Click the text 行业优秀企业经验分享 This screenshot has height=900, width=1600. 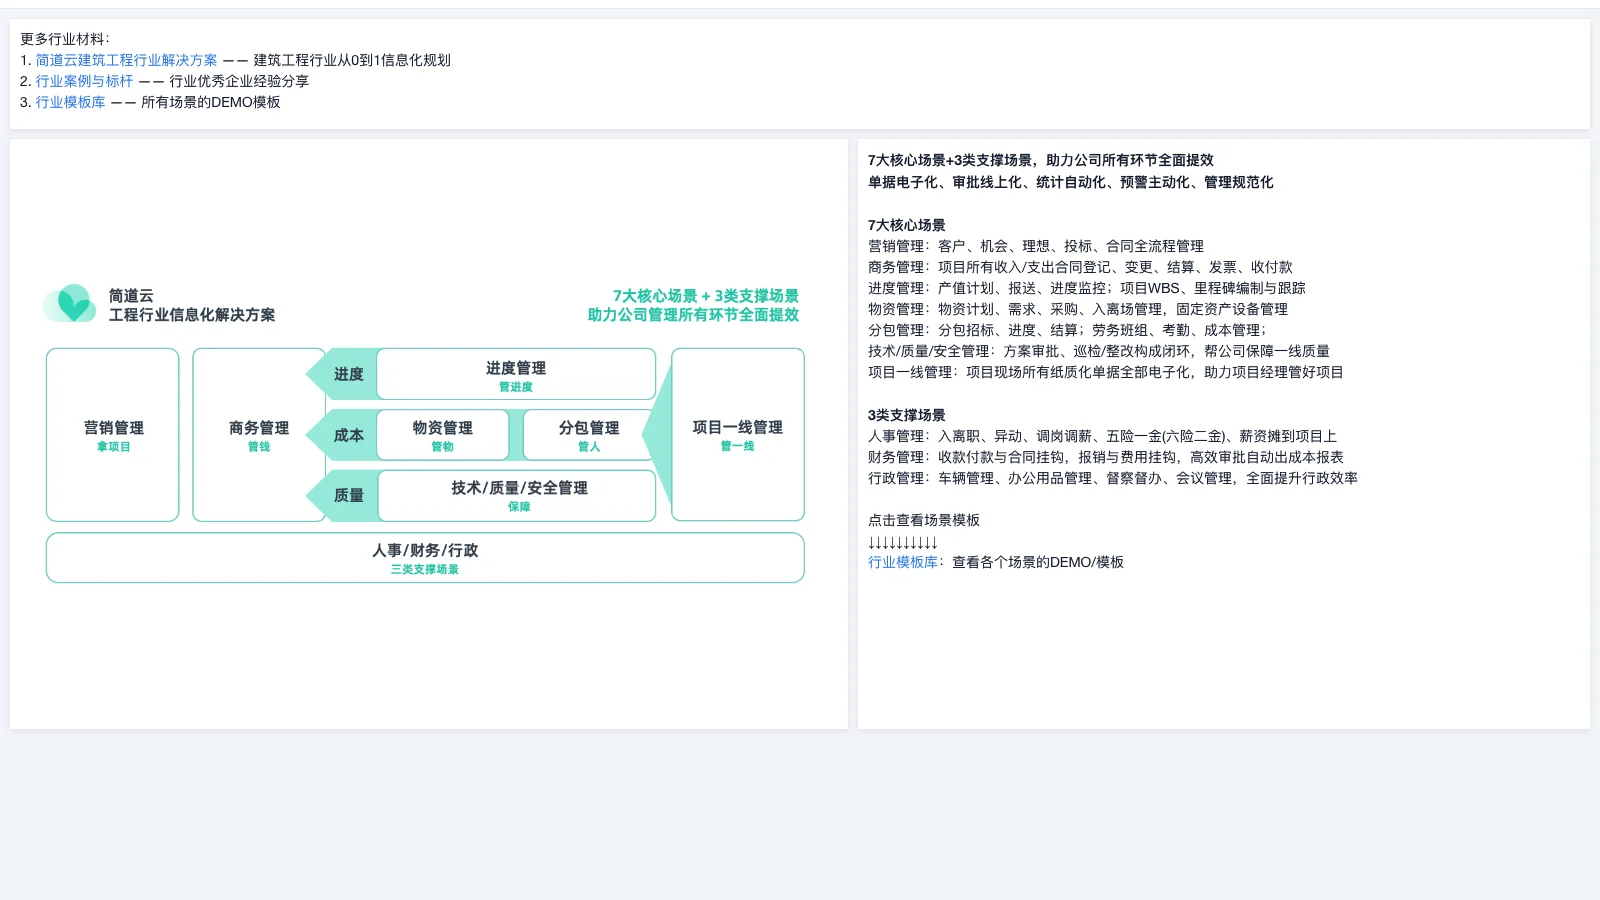point(239,81)
